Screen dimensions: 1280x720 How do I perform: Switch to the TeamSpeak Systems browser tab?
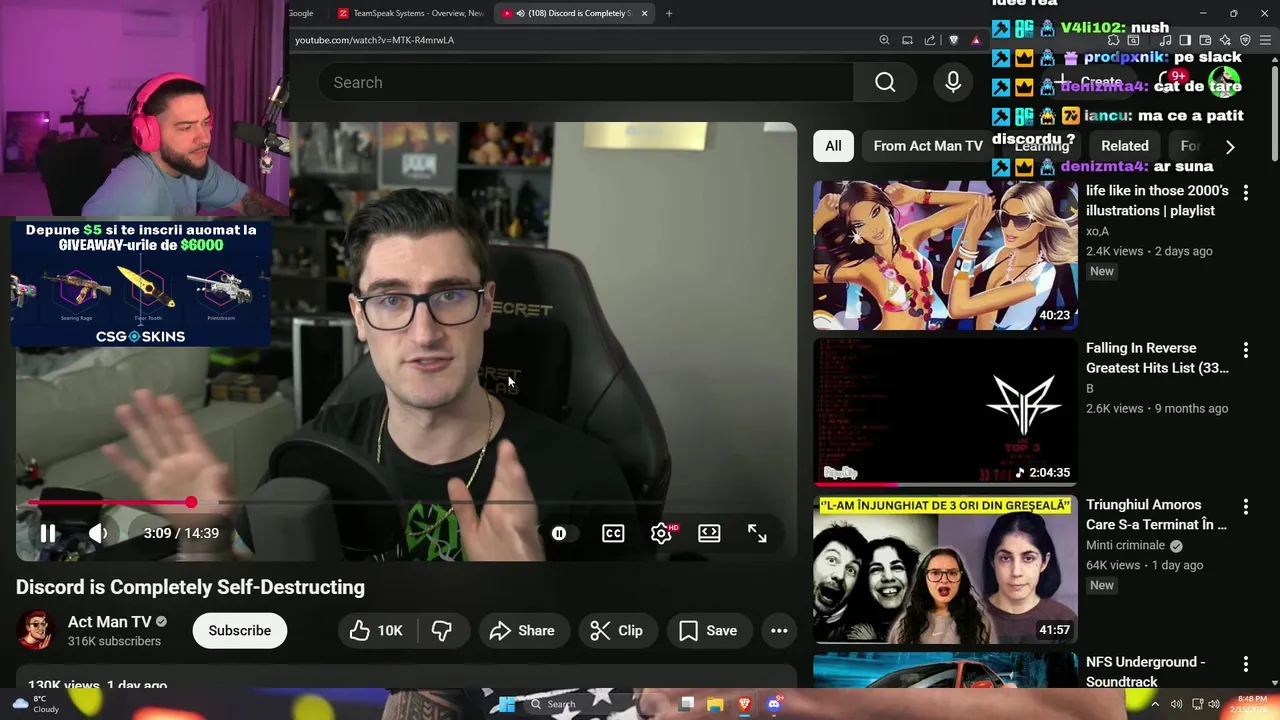pos(411,13)
